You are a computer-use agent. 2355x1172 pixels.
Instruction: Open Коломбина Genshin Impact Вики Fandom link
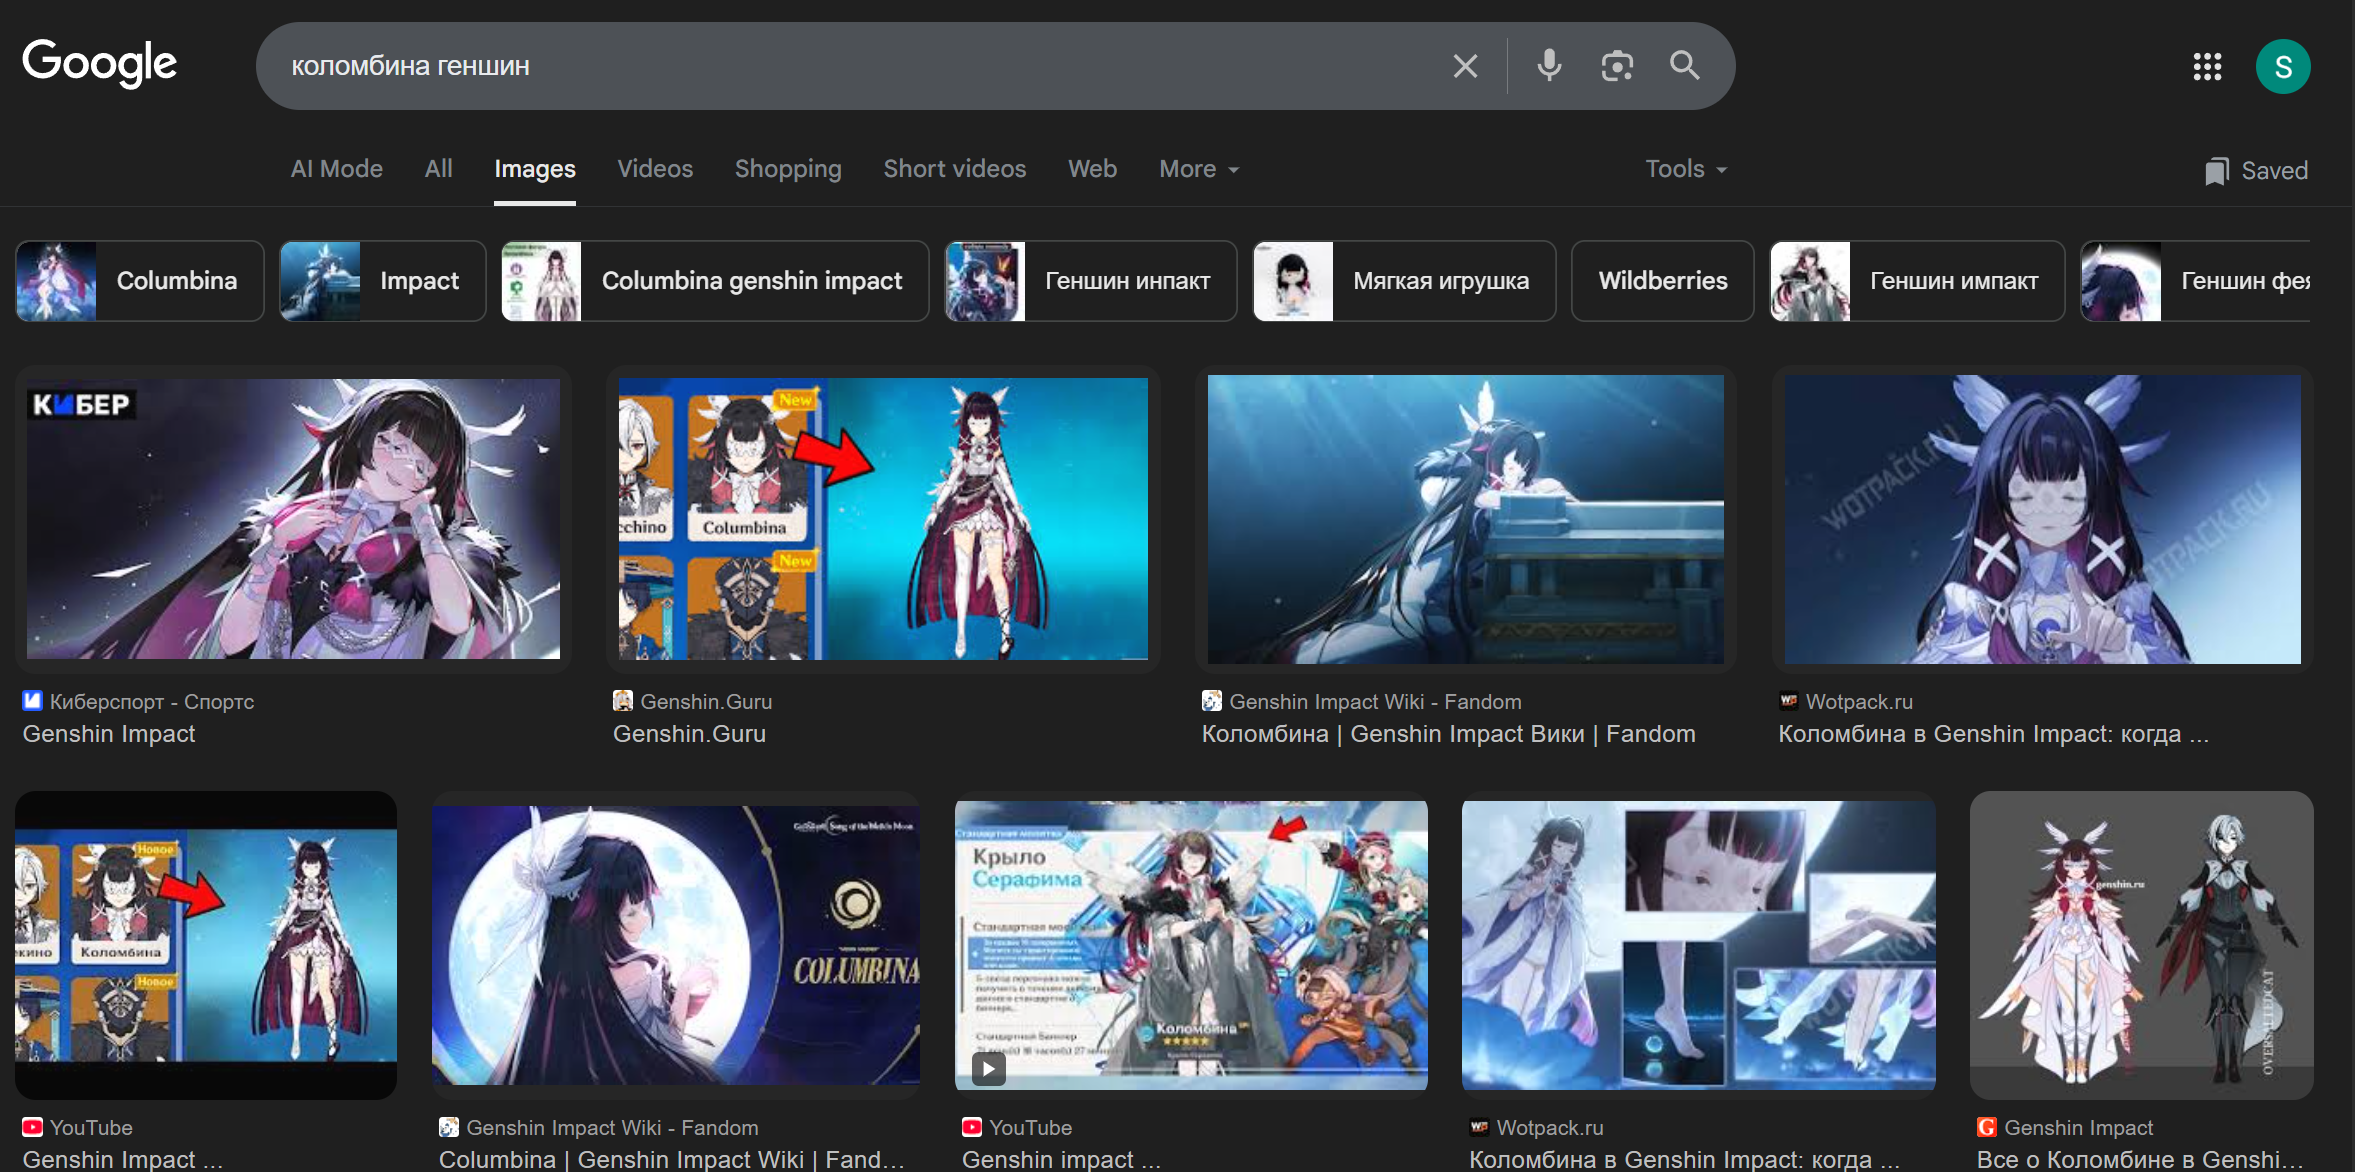1448,734
